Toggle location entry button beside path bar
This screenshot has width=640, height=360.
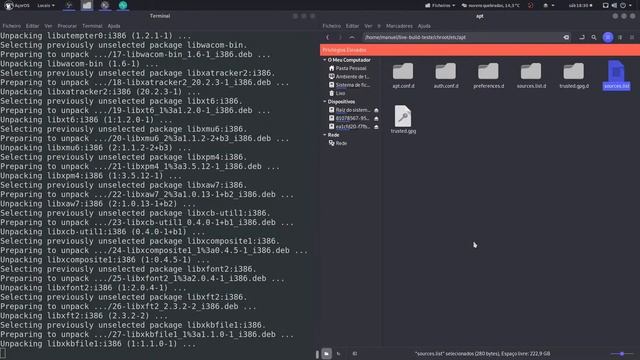(x=582, y=37)
